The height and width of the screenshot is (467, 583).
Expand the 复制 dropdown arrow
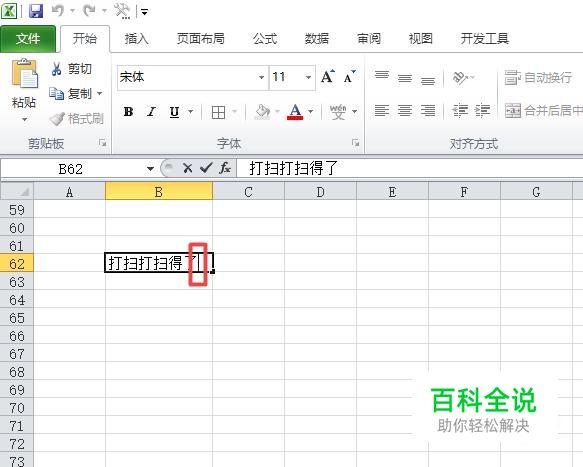[100, 93]
